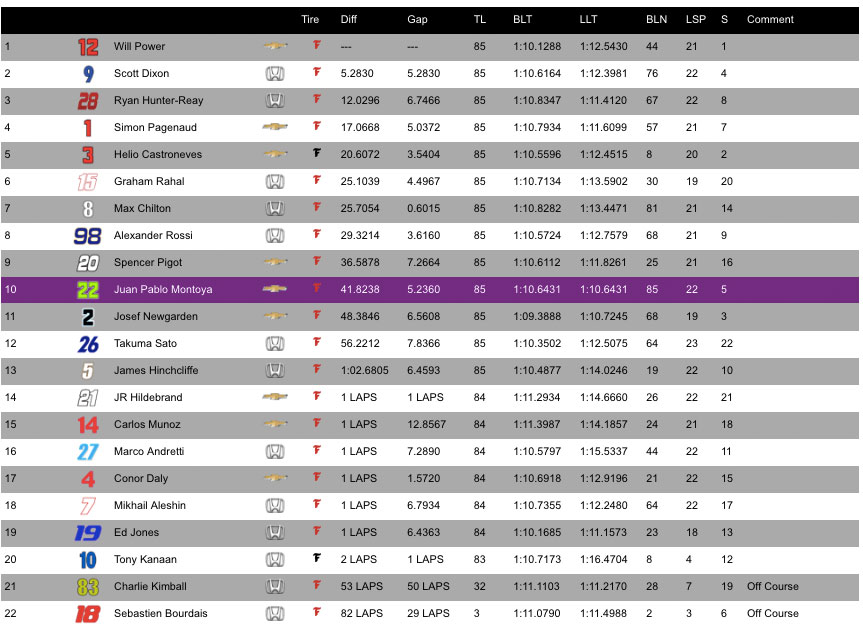Click Diff value 48.3846 for Josef Newgarden
The image size is (863, 635).
point(360,316)
